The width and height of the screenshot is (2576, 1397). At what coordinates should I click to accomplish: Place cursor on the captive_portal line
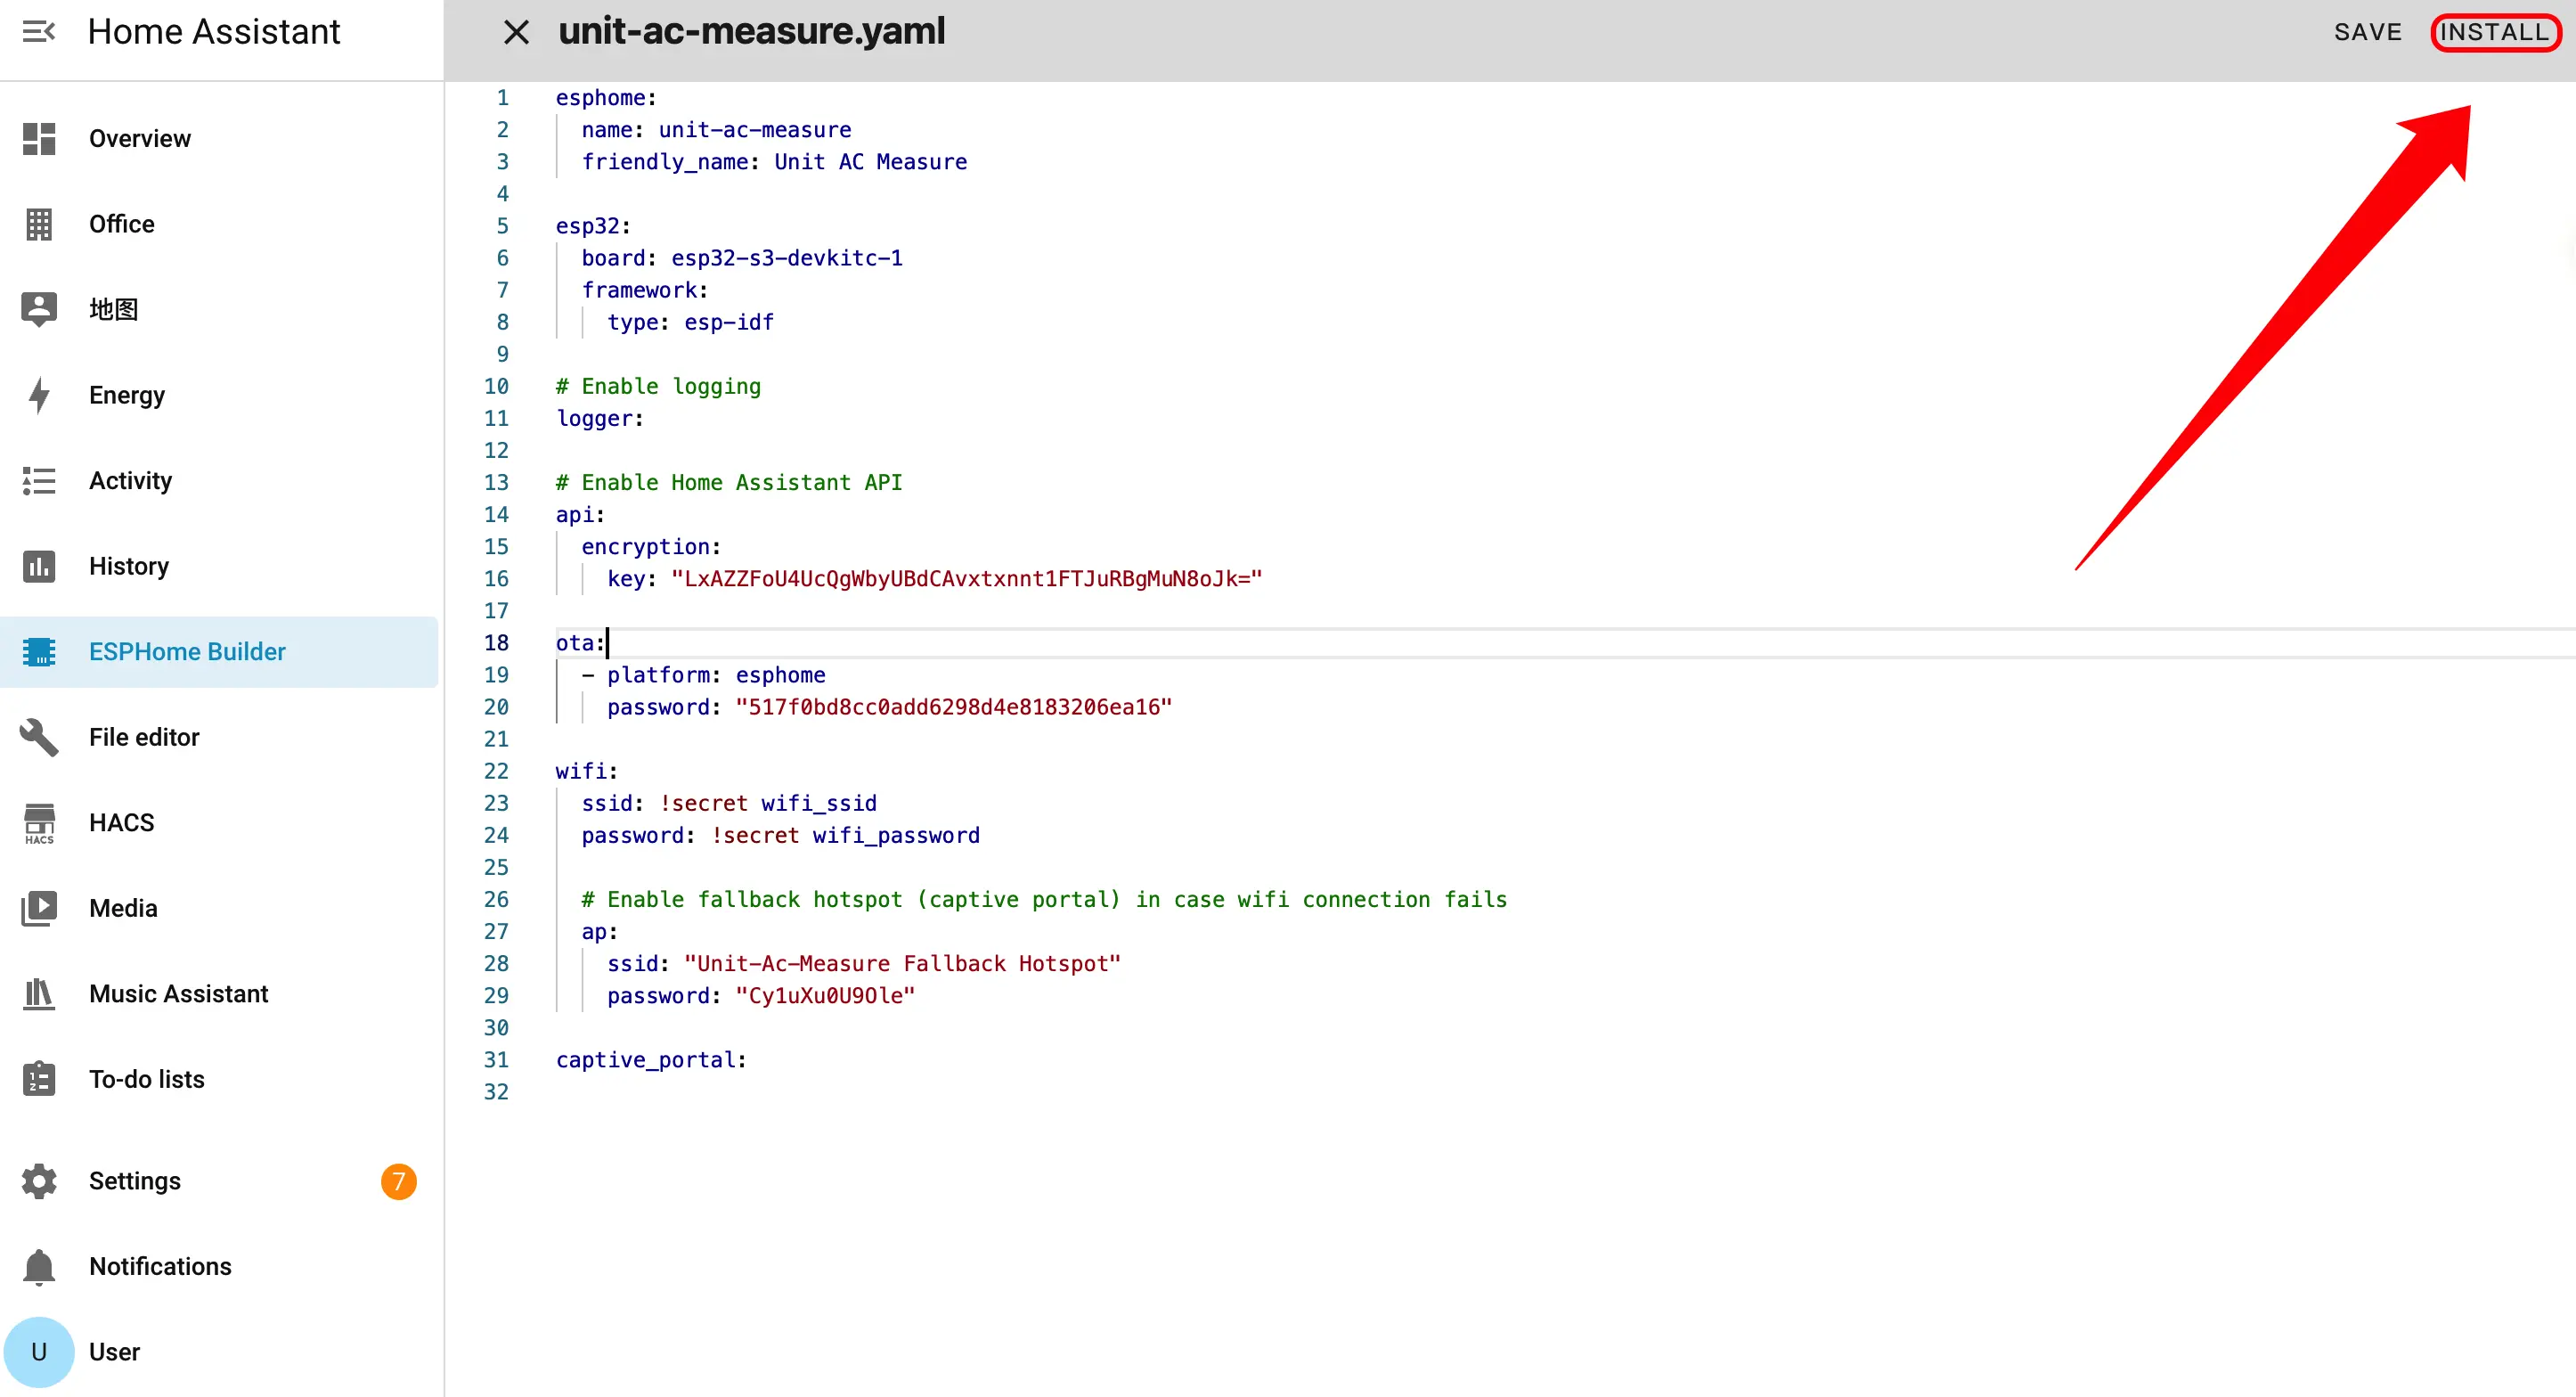(650, 1060)
